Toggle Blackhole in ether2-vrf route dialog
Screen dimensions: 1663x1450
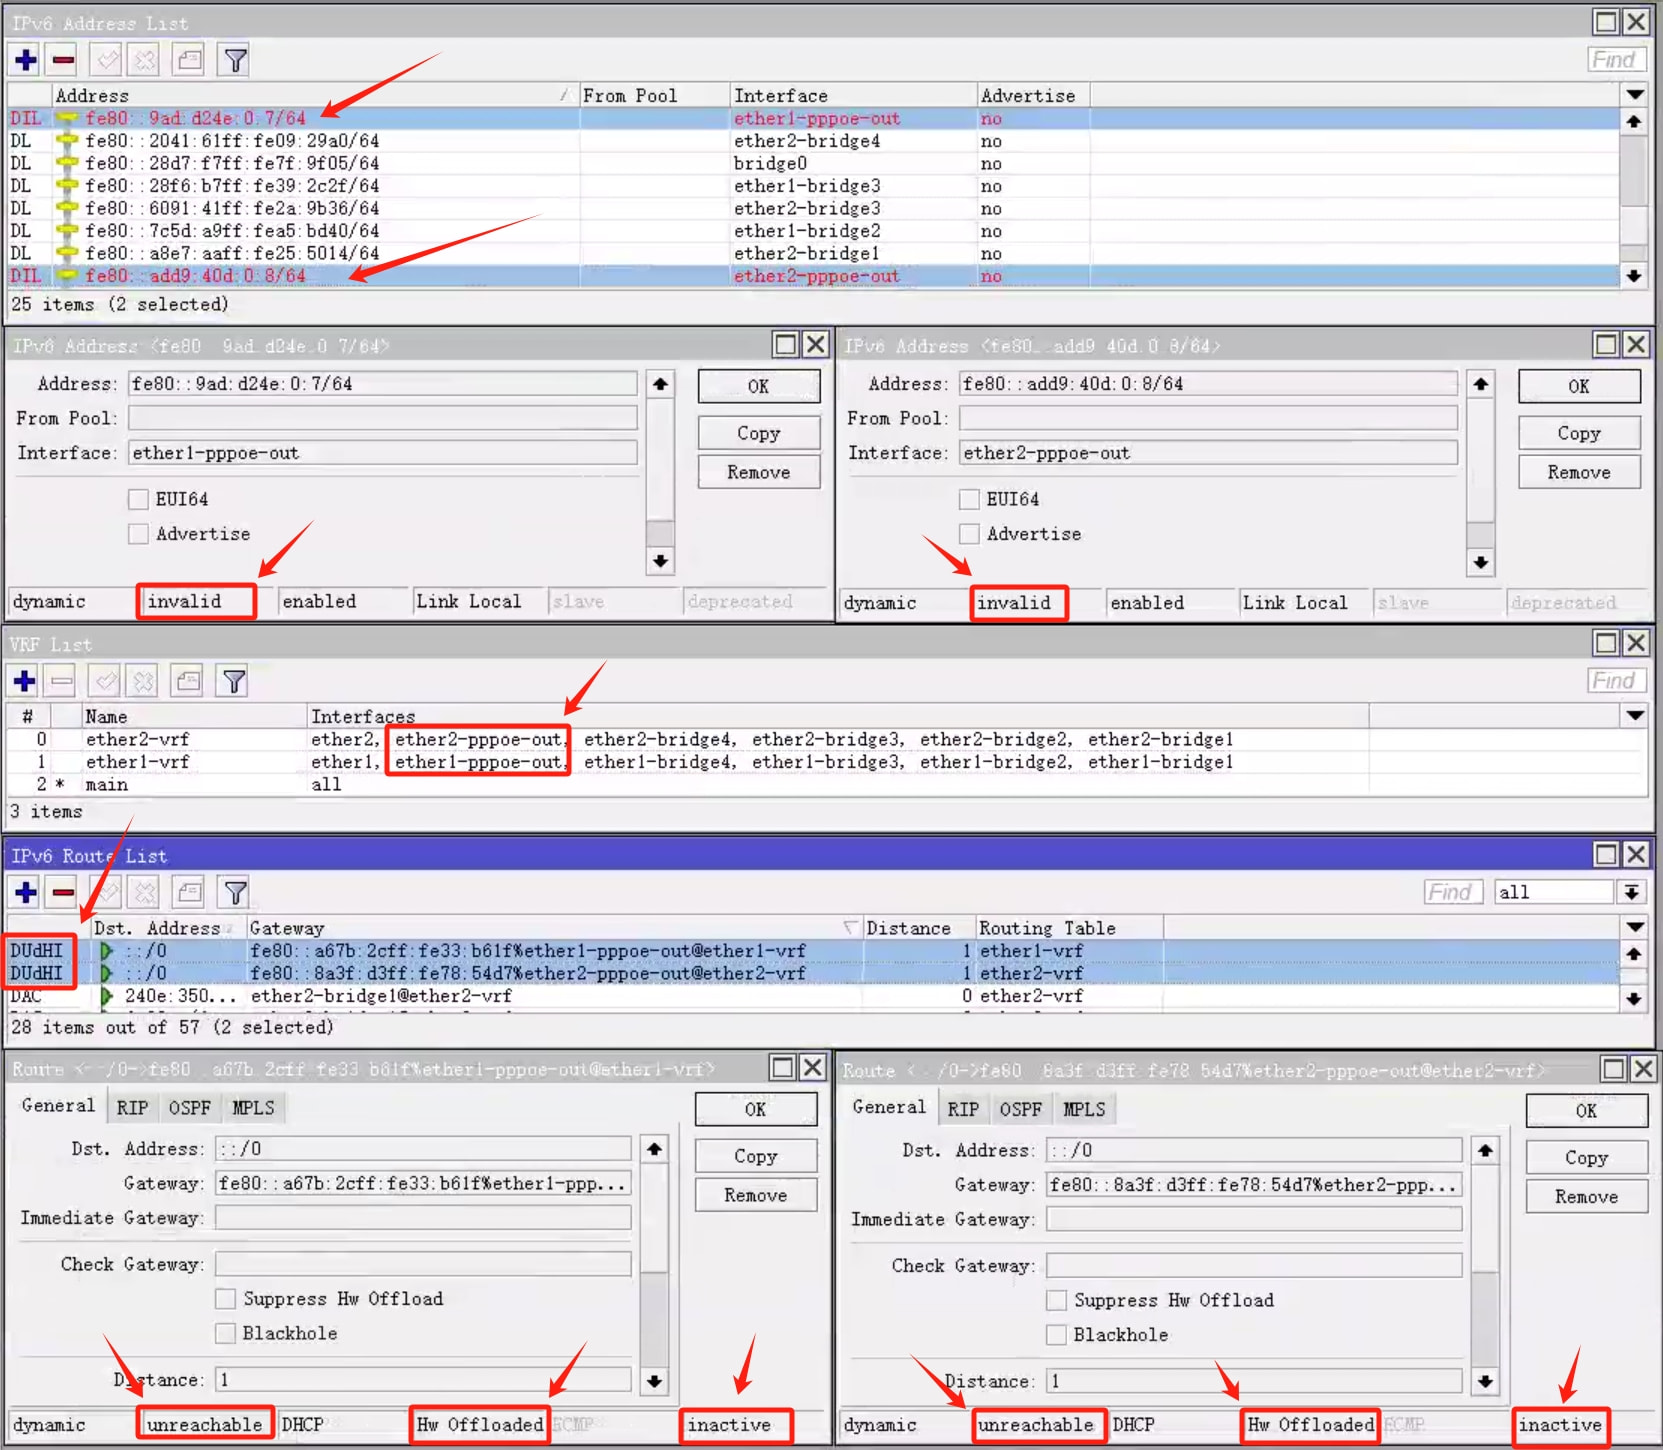(x=1056, y=1335)
